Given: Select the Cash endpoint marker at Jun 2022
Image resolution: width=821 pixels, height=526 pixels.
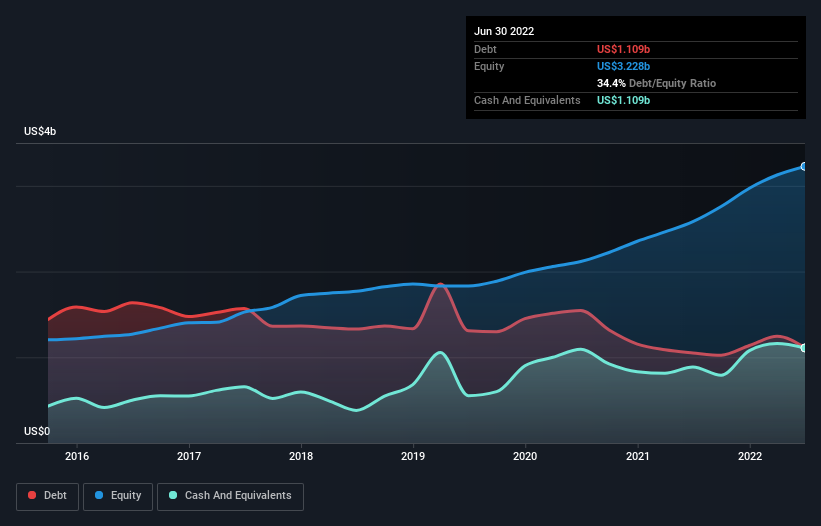Looking at the screenshot, I should [x=804, y=348].
